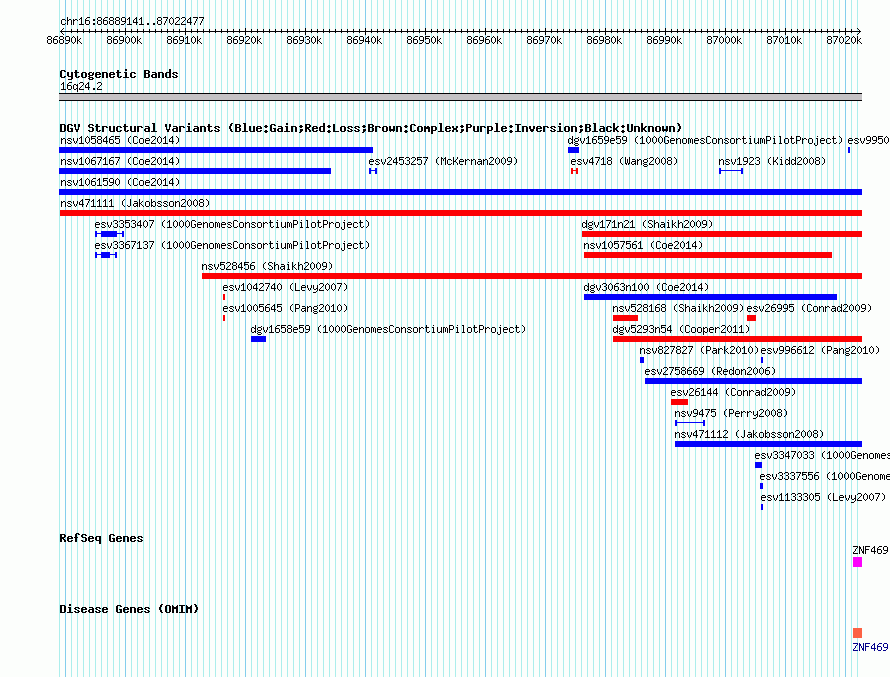Click nsv1057561 (Coe2014) label

(x=643, y=245)
